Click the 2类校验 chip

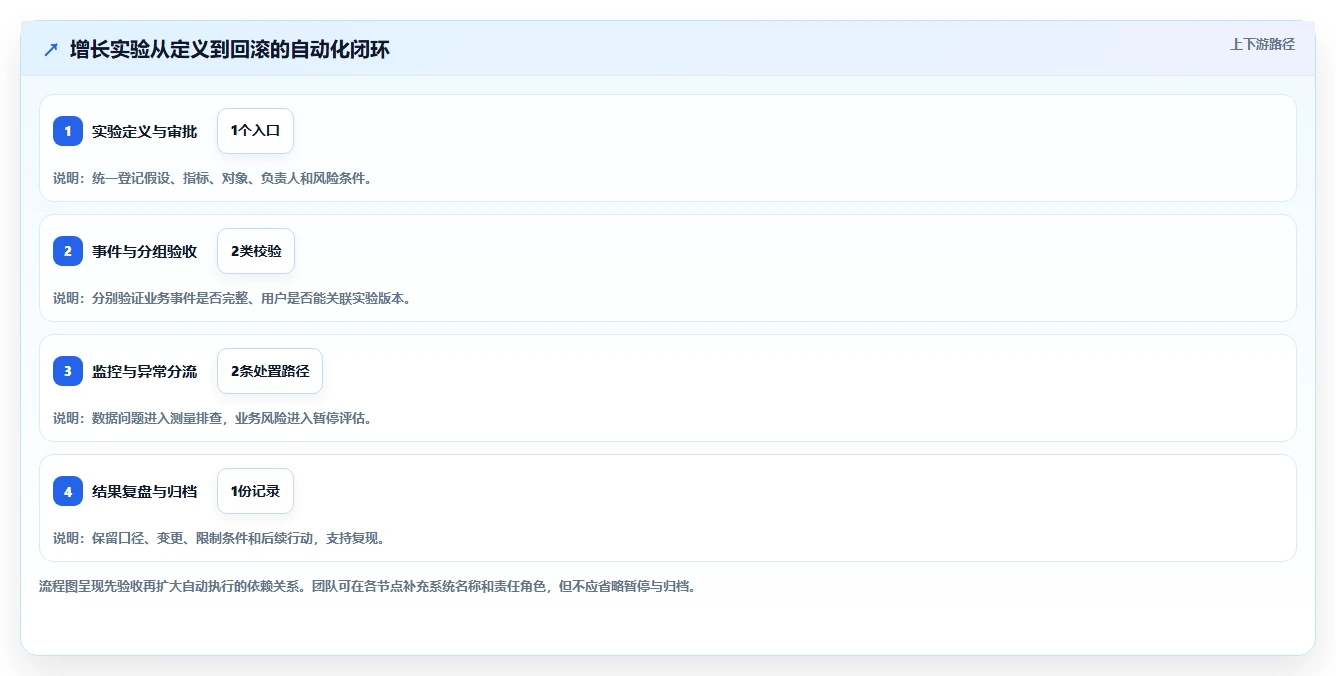[256, 251]
